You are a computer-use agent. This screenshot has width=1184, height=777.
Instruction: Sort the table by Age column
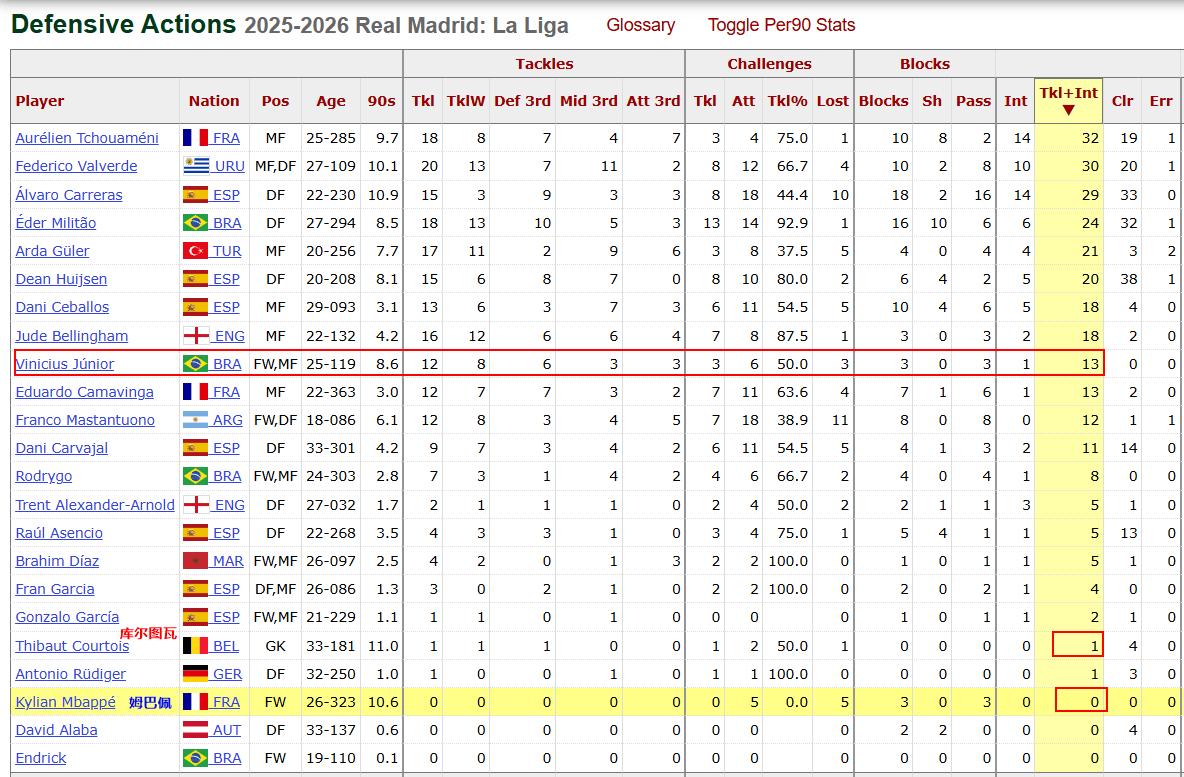tap(330, 101)
